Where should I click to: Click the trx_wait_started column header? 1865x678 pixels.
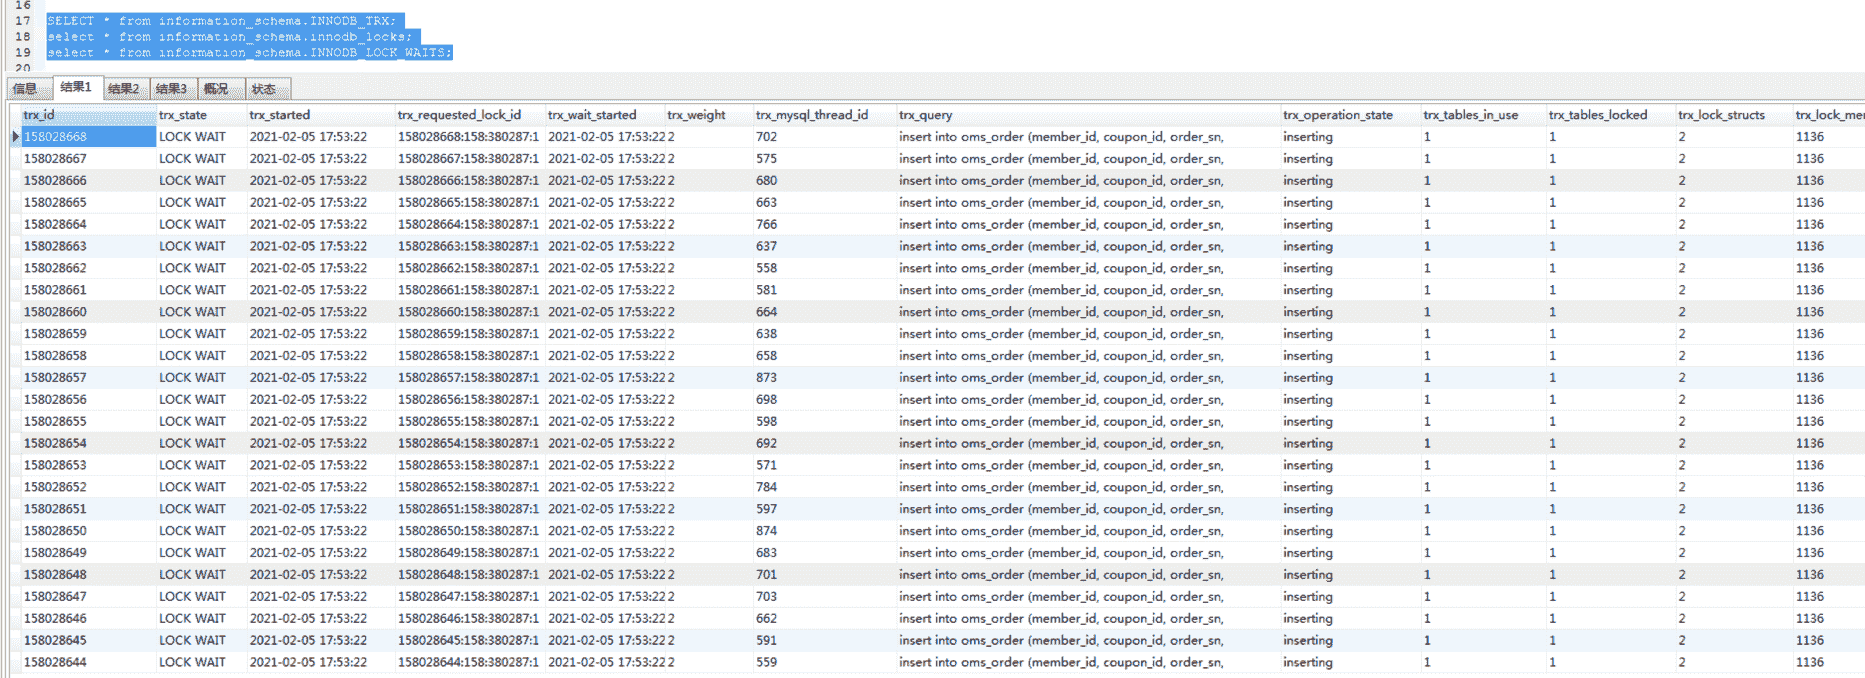pyautogui.click(x=605, y=115)
